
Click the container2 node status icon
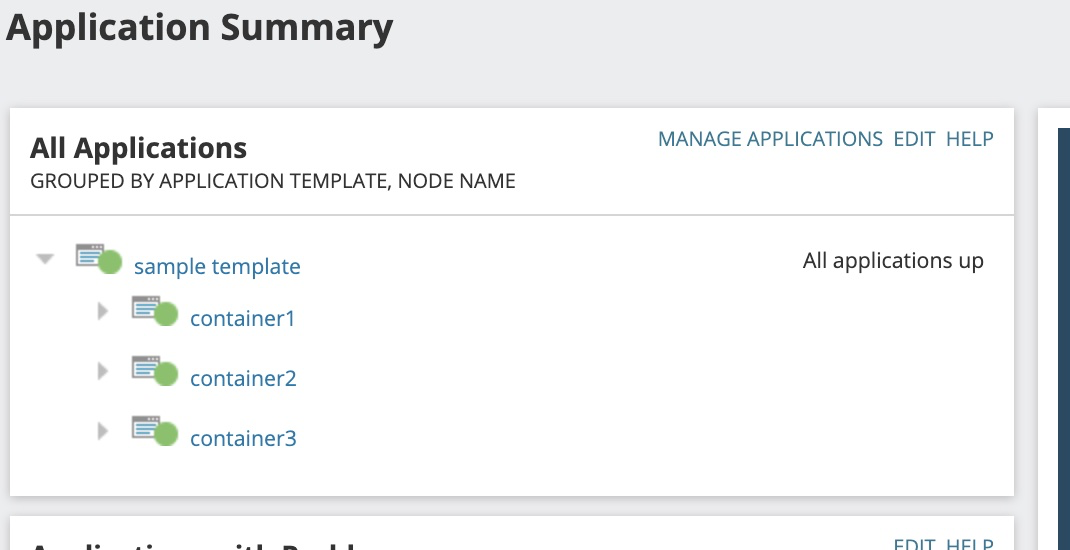(x=154, y=370)
